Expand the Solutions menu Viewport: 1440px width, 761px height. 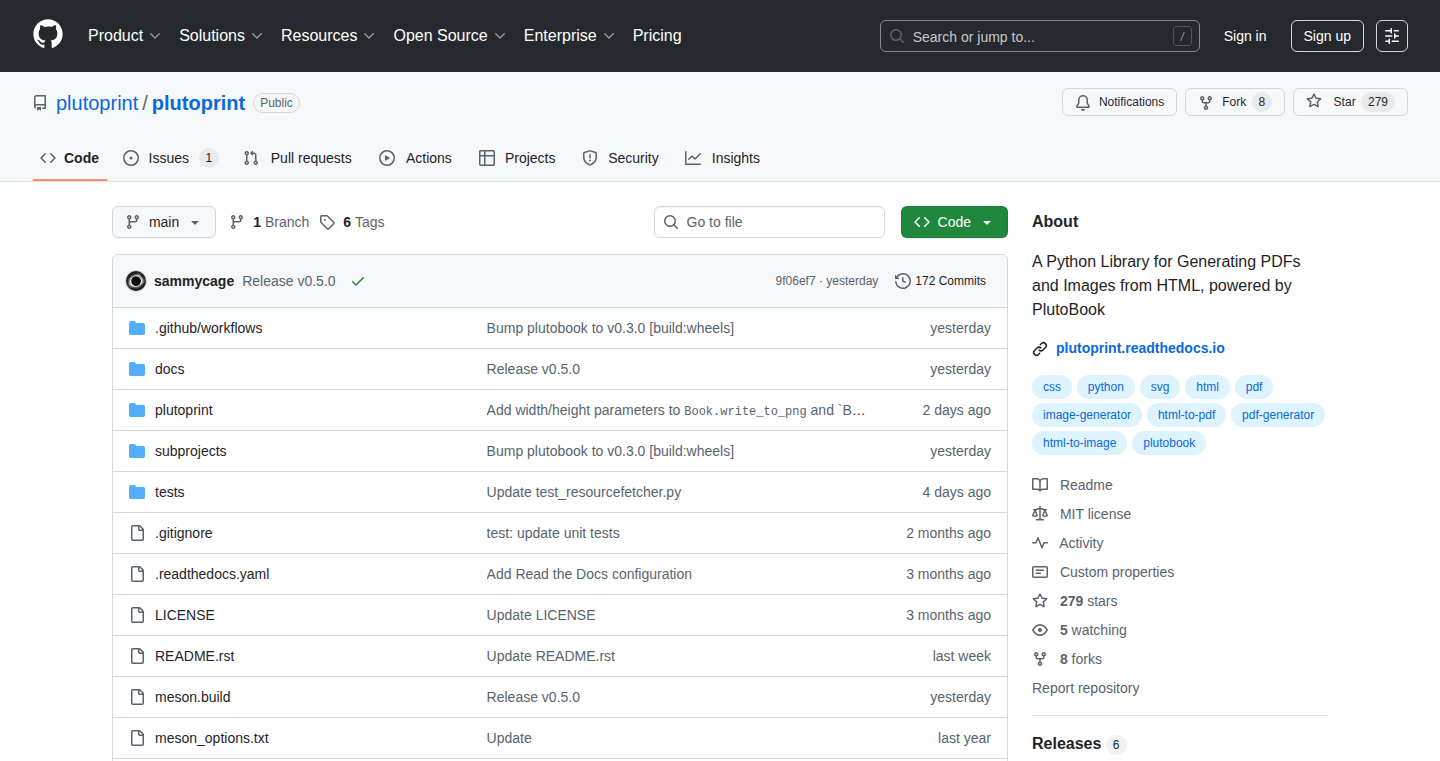pos(221,35)
